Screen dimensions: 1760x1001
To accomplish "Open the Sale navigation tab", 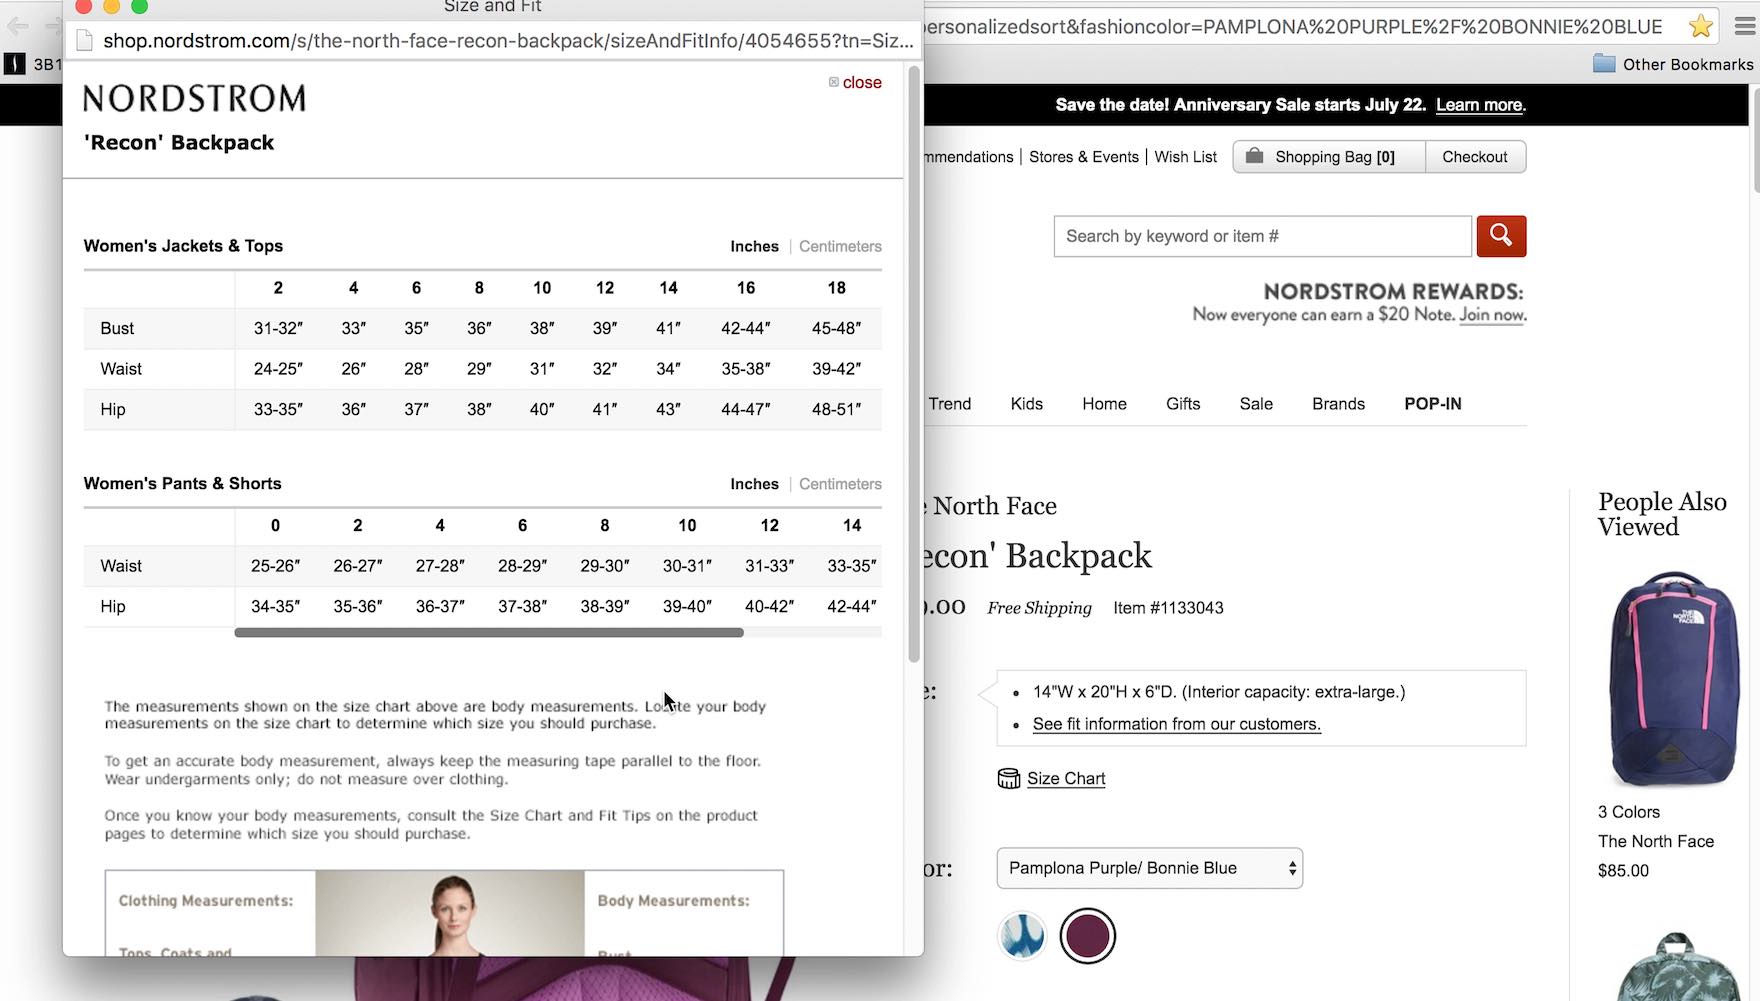I will click(x=1256, y=404).
